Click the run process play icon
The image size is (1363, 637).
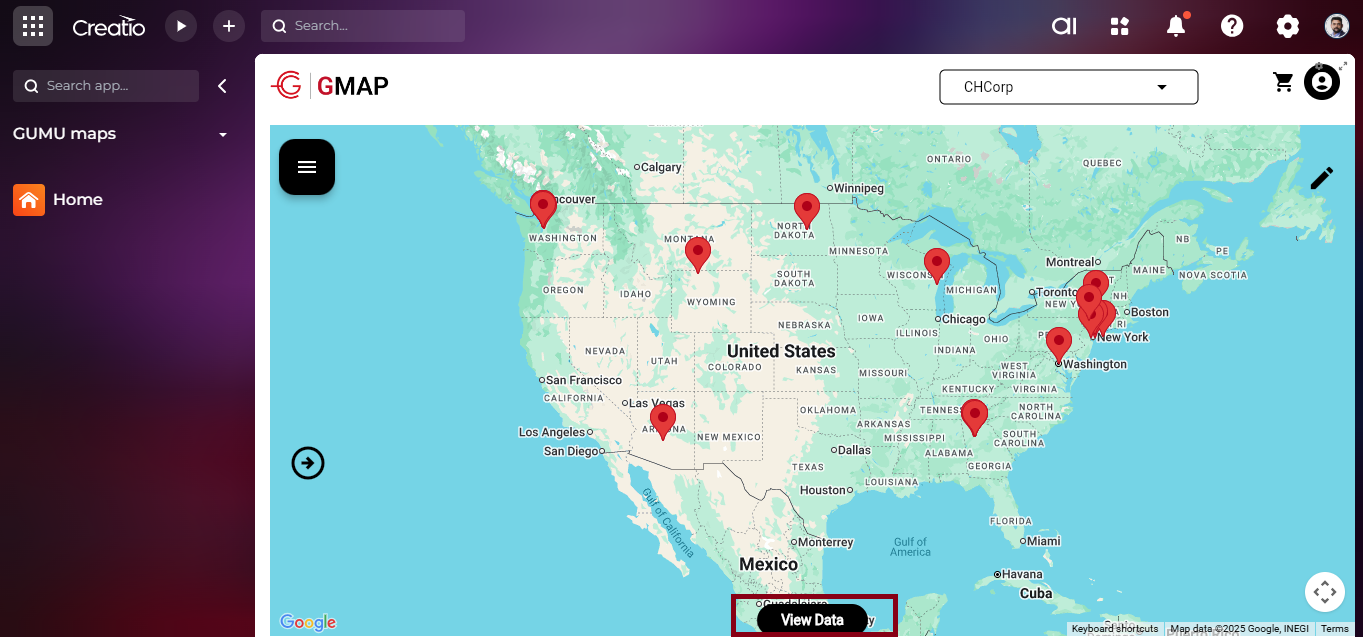coord(181,26)
